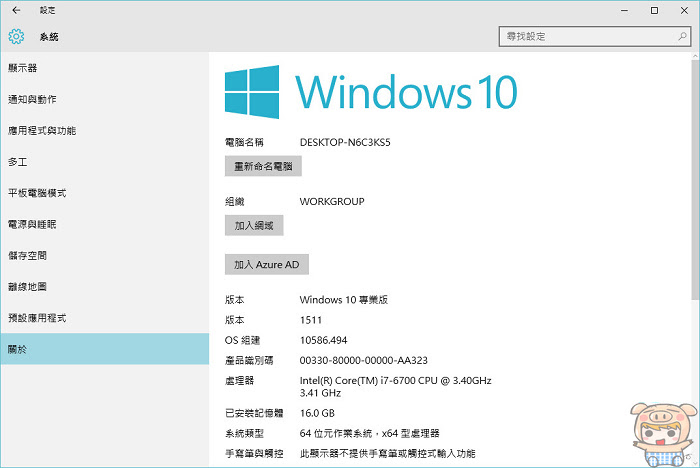This screenshot has width=700, height=468.
Task: Close the Settings window
Action: [684, 10]
